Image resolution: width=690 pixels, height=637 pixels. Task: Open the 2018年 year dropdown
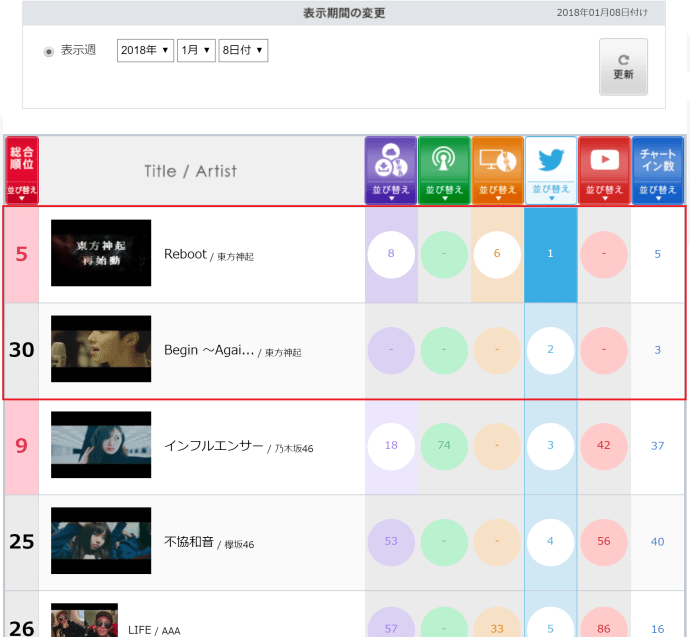pyautogui.click(x=145, y=50)
